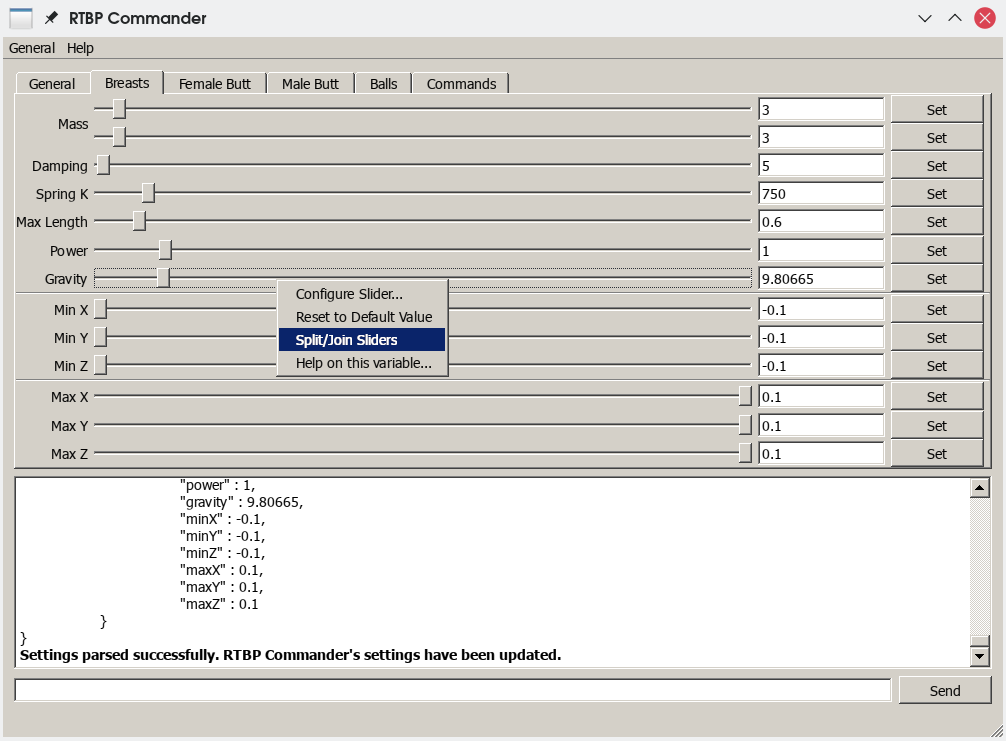Click the command input box beside Send
Image resolution: width=1006 pixels, height=741 pixels.
(x=453, y=690)
